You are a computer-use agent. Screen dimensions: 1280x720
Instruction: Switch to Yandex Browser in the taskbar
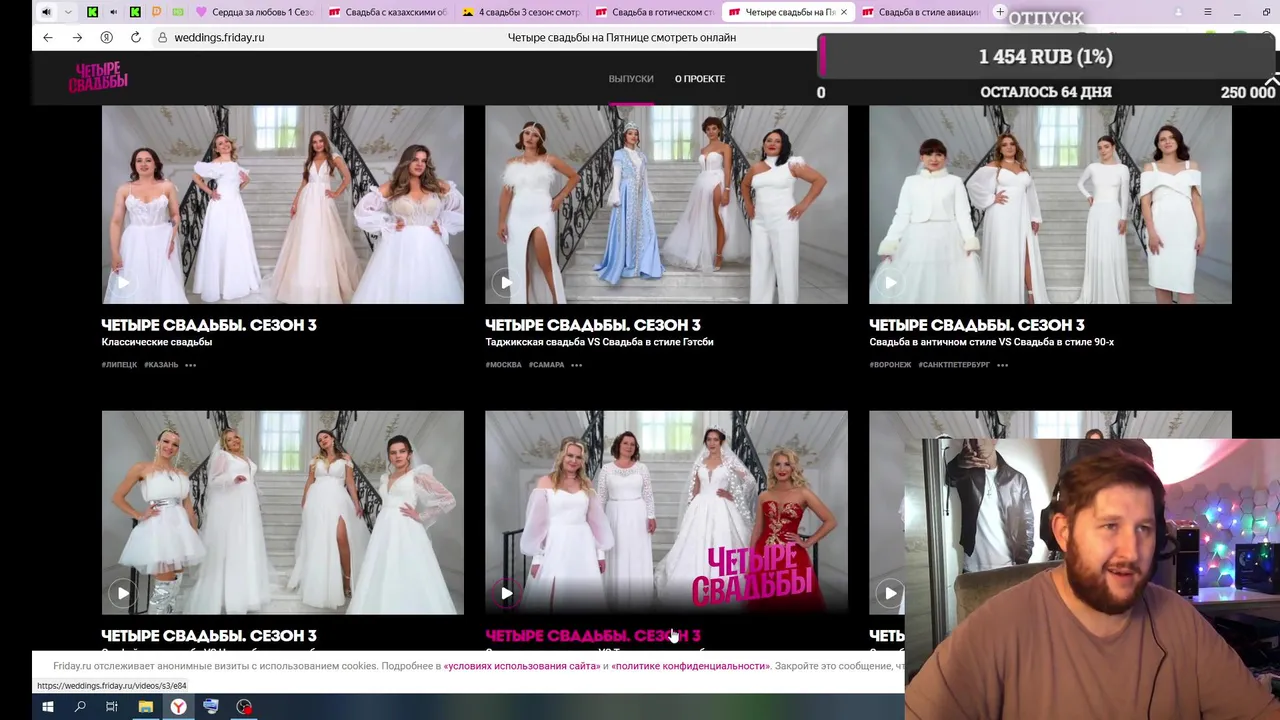tap(178, 707)
